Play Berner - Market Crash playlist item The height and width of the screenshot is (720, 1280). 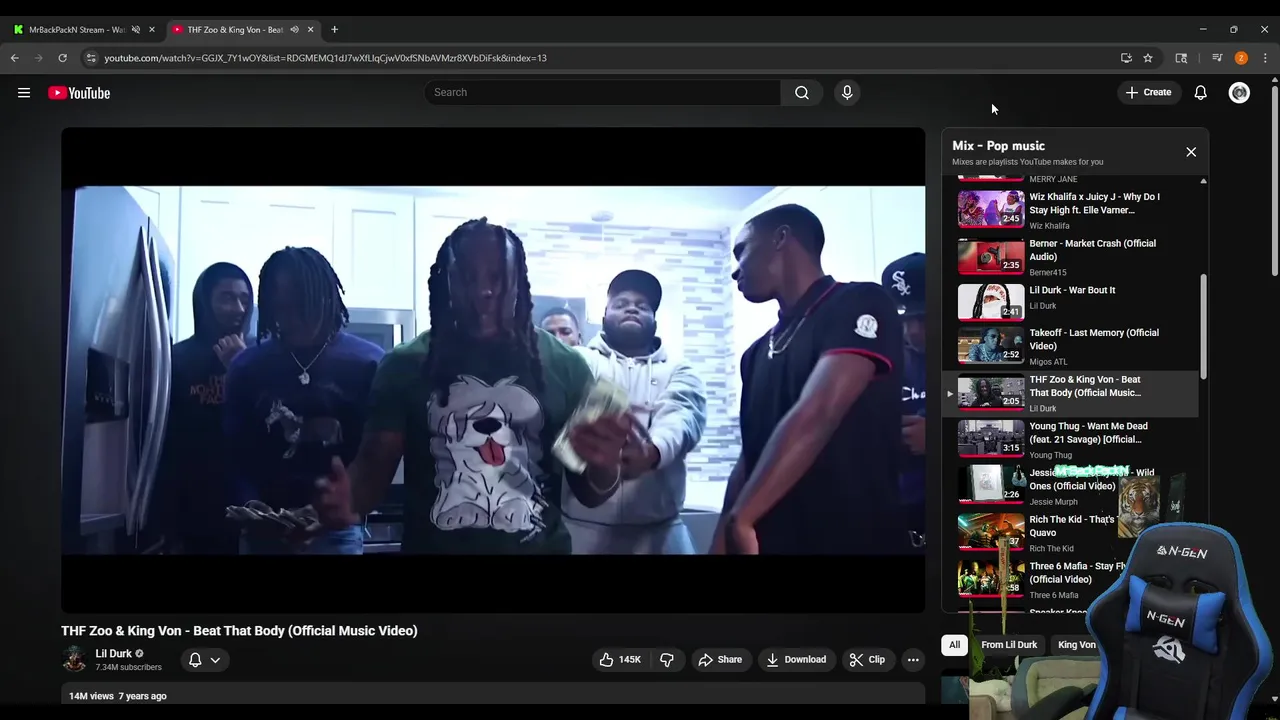tap(1071, 257)
